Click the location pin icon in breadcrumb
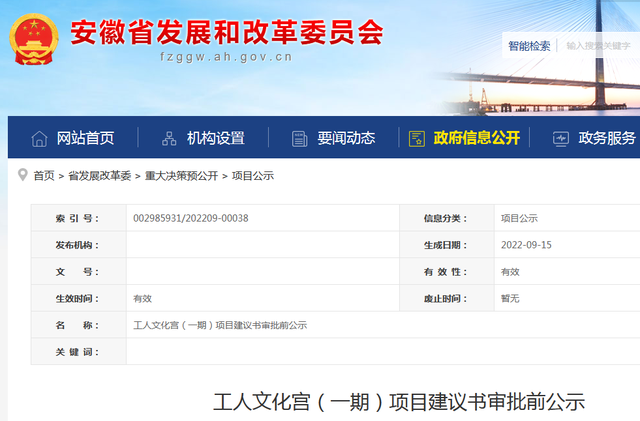Viewport: 640px width, 421px height. click(23, 175)
